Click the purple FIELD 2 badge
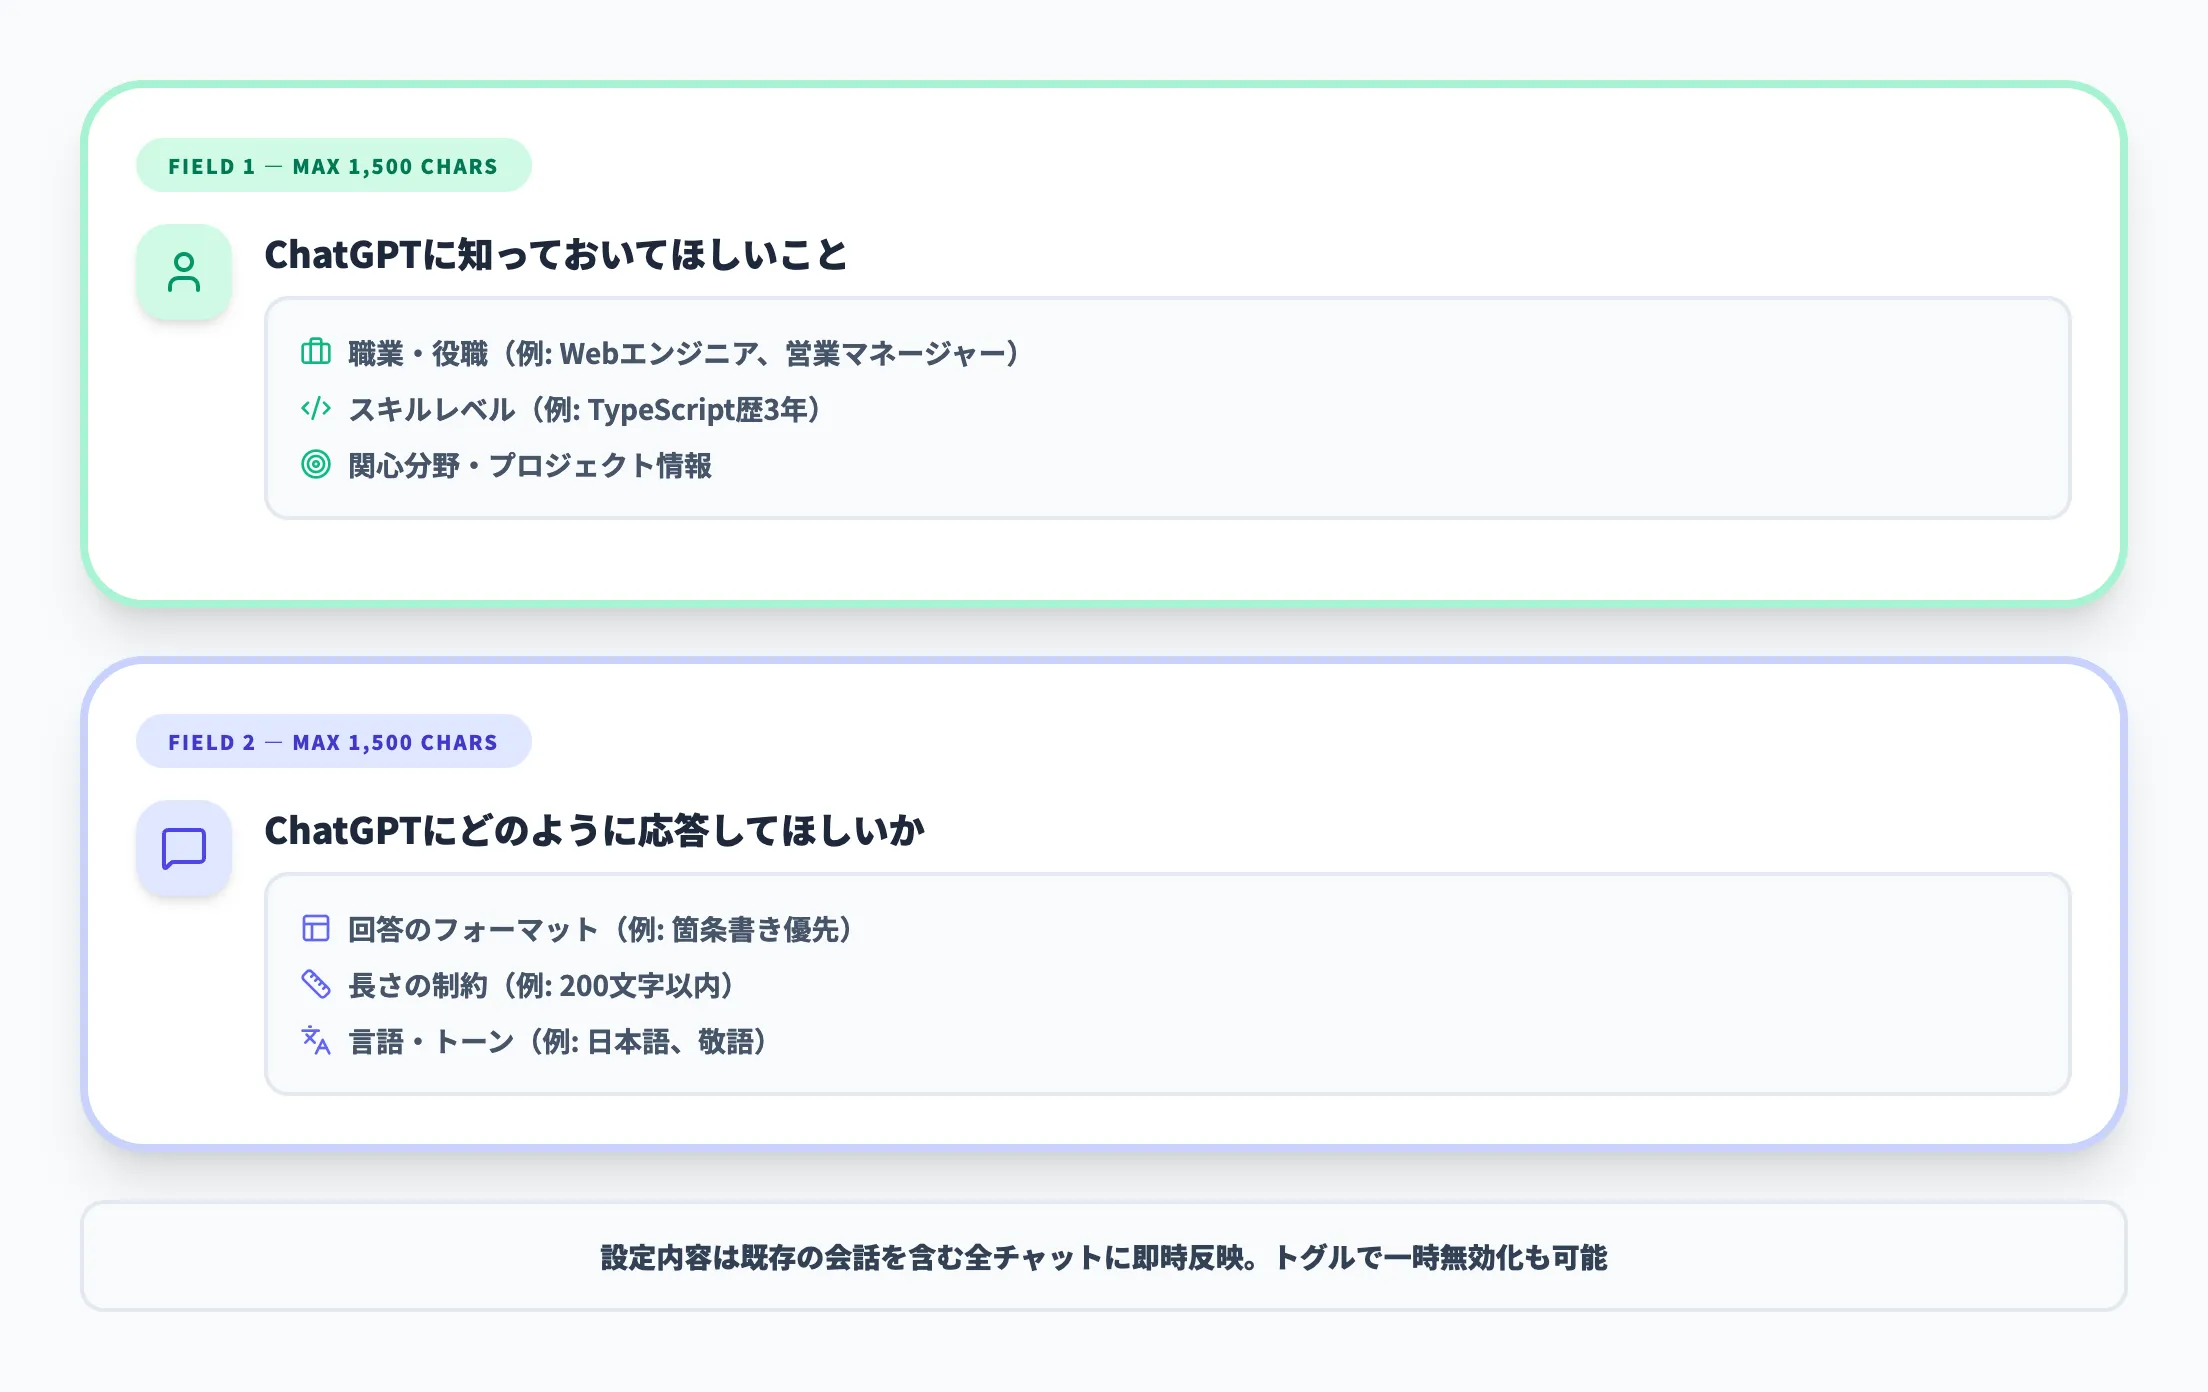Image resolution: width=2208 pixels, height=1392 pixels. coord(334,741)
